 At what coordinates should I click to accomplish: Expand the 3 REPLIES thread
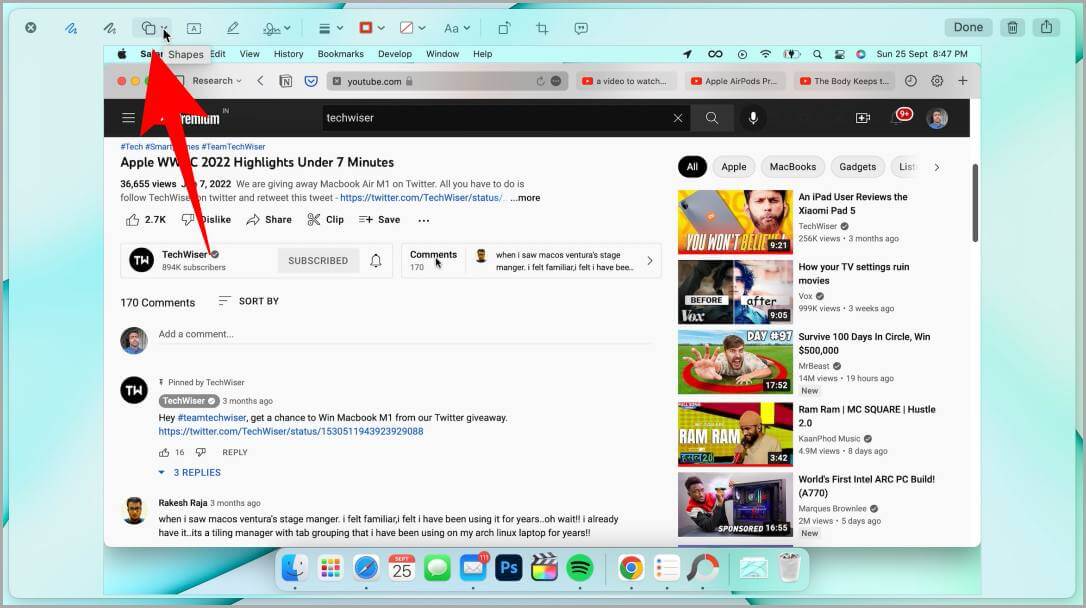(x=190, y=472)
